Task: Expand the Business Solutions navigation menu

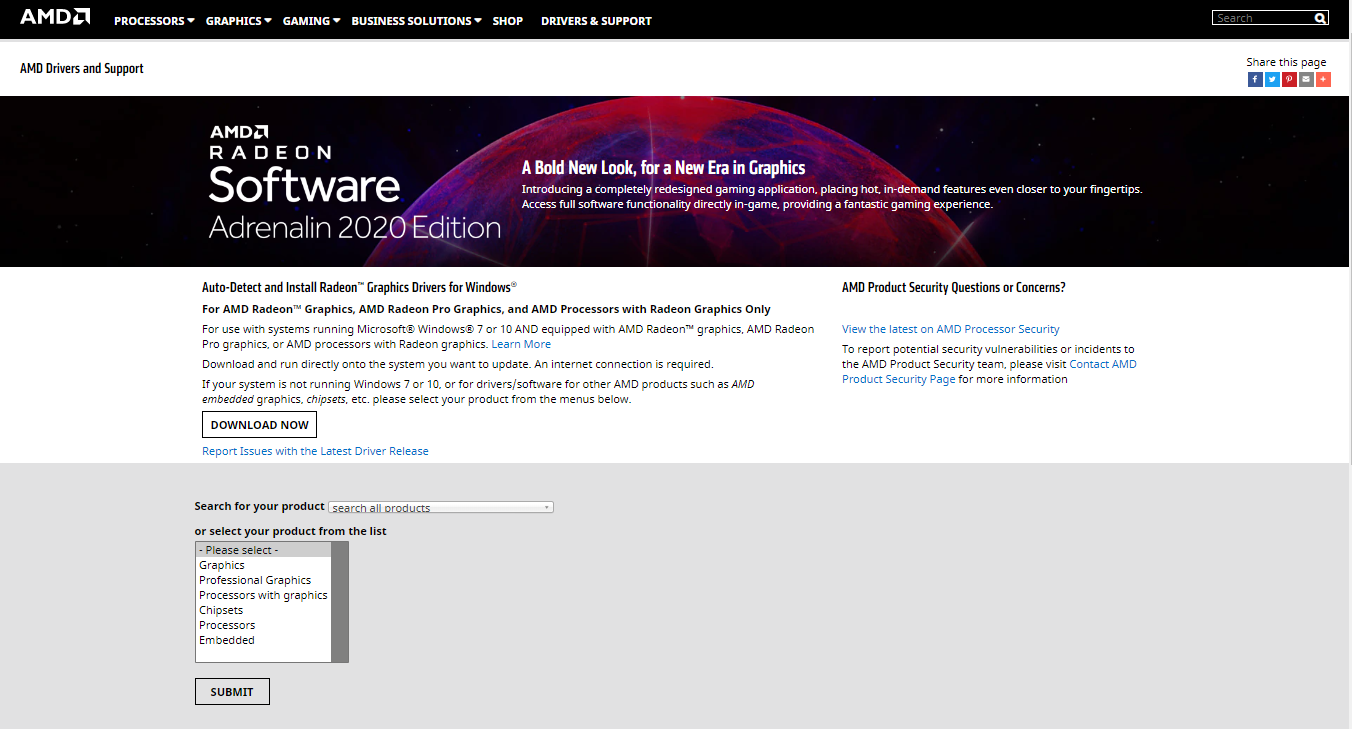Action: pos(416,21)
